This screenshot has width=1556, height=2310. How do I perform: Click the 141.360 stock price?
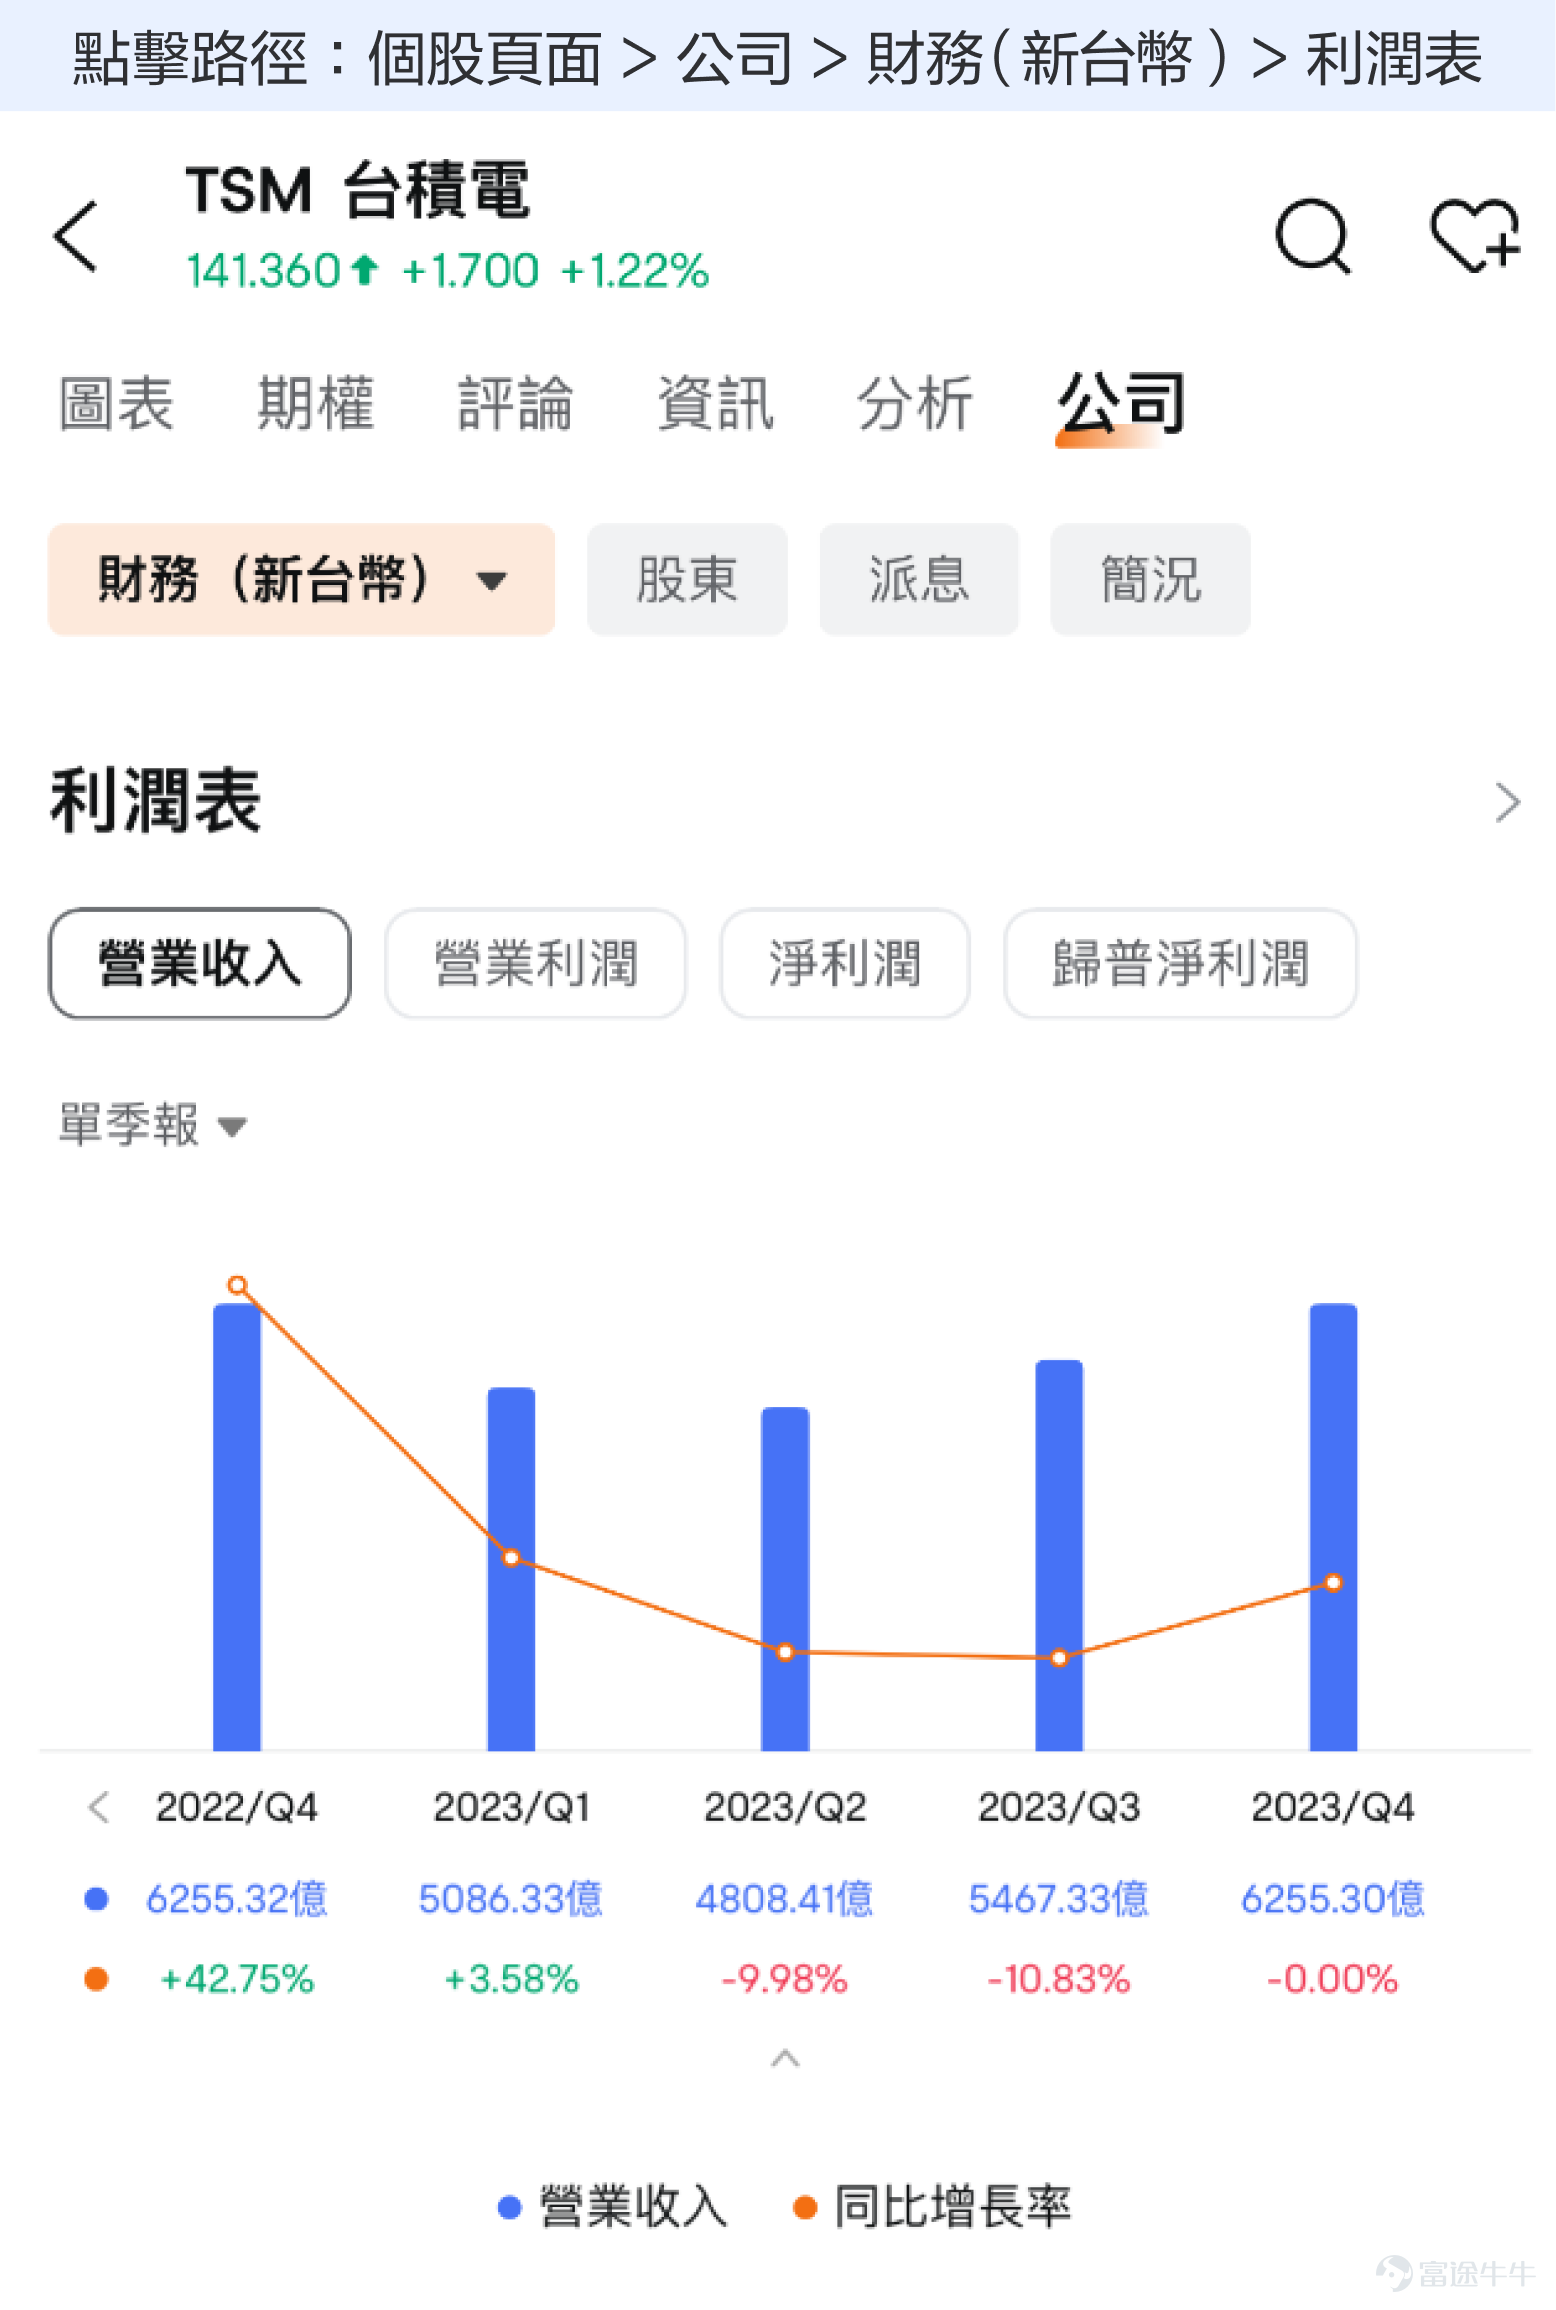[264, 271]
